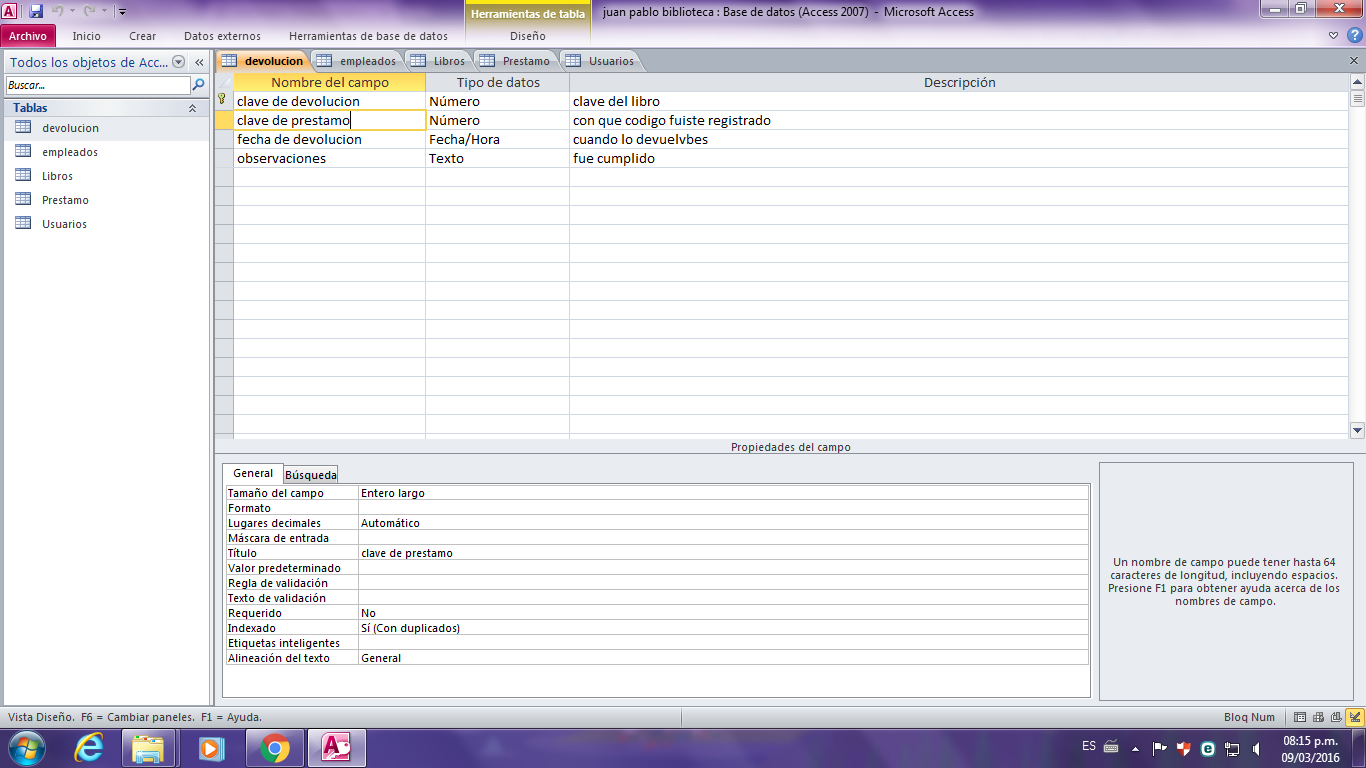Select the primary key row marker
The width and height of the screenshot is (1366, 768).
[224, 101]
